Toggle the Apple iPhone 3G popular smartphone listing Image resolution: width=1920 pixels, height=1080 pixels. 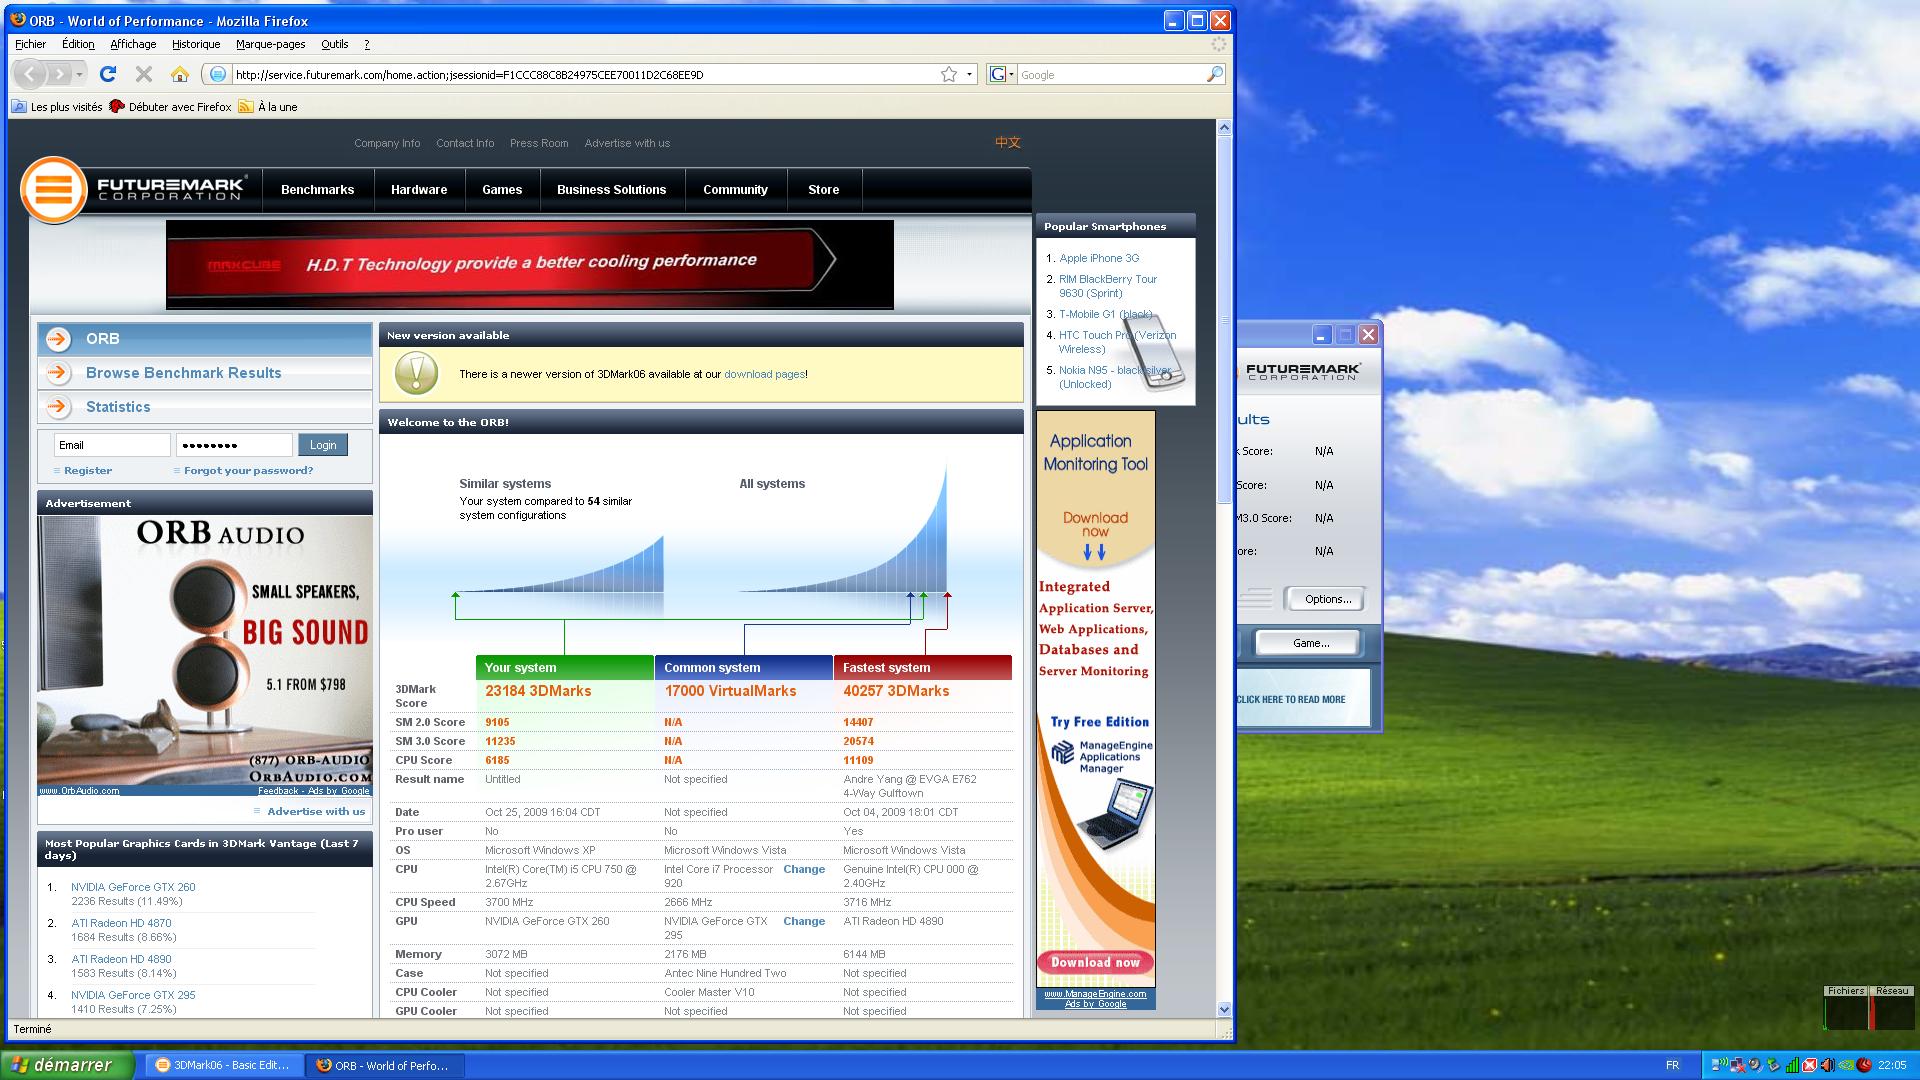click(1098, 258)
